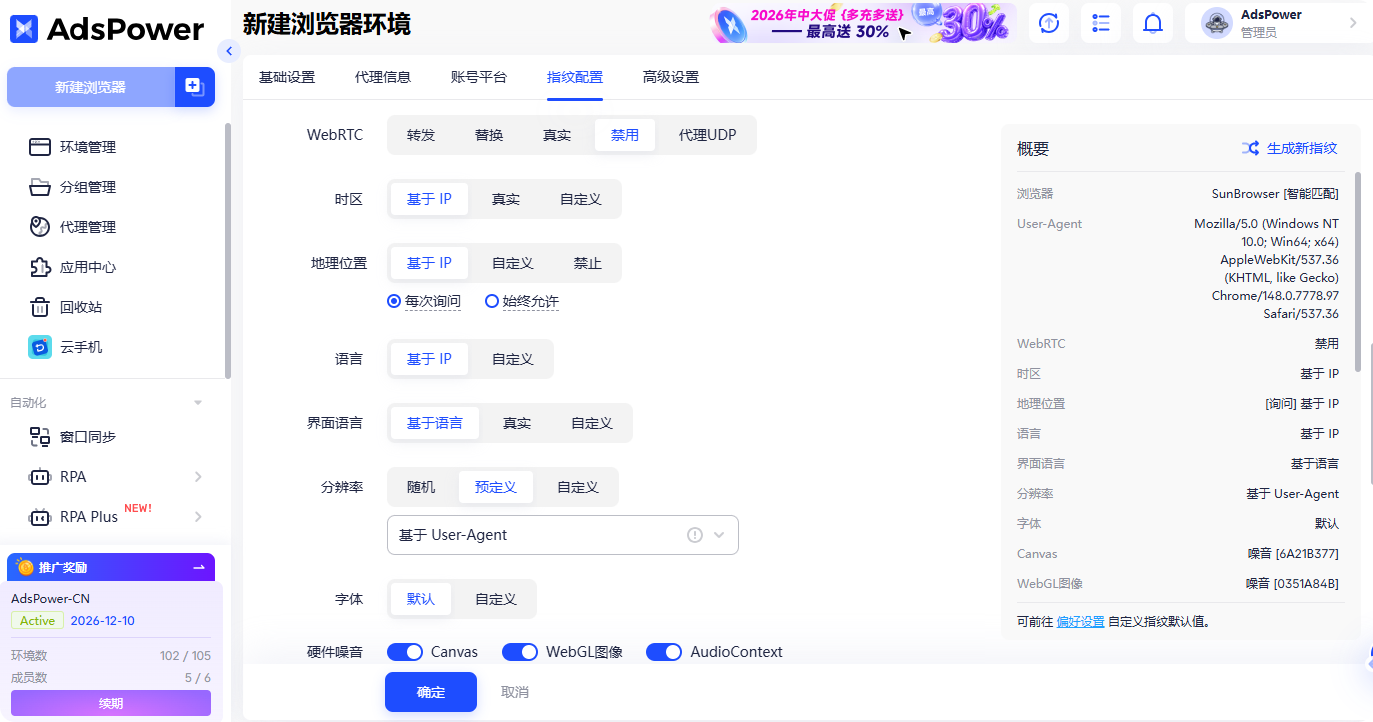
Task: Click the 2026年中大促 promo banner
Action: click(x=863, y=23)
